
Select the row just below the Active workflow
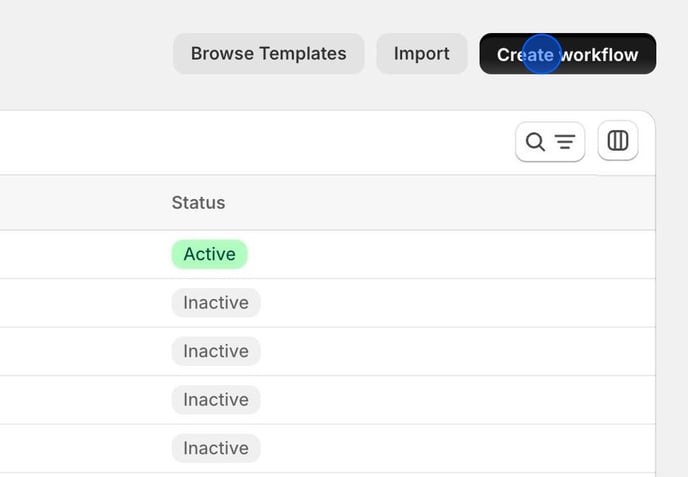pyautogui.click(x=327, y=303)
